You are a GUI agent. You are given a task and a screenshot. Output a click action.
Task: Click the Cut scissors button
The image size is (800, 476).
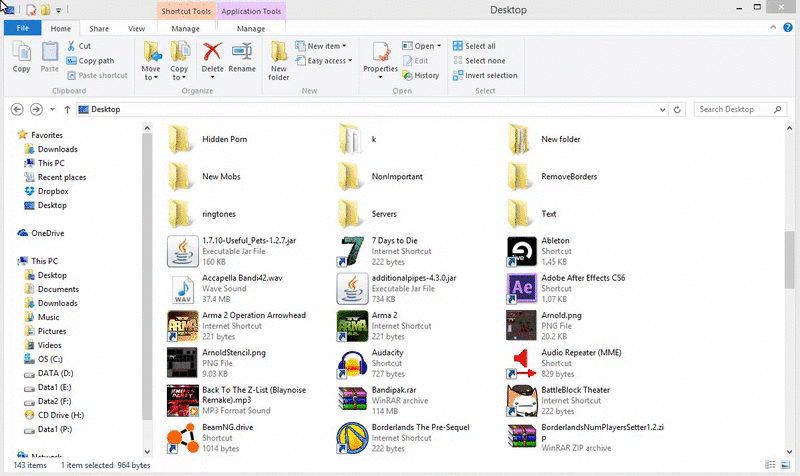79,46
